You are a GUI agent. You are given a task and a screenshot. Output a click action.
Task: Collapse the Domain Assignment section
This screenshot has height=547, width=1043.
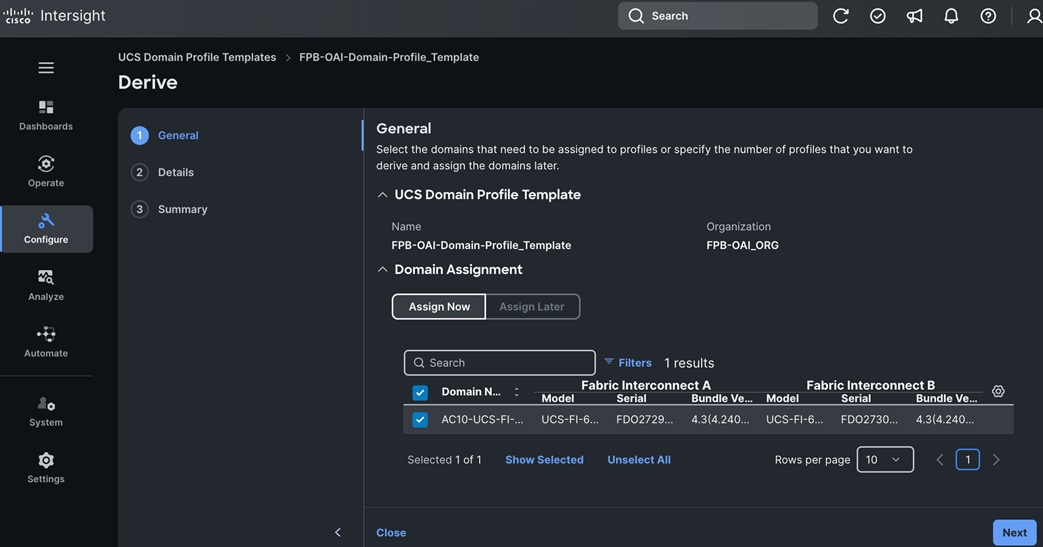point(382,270)
